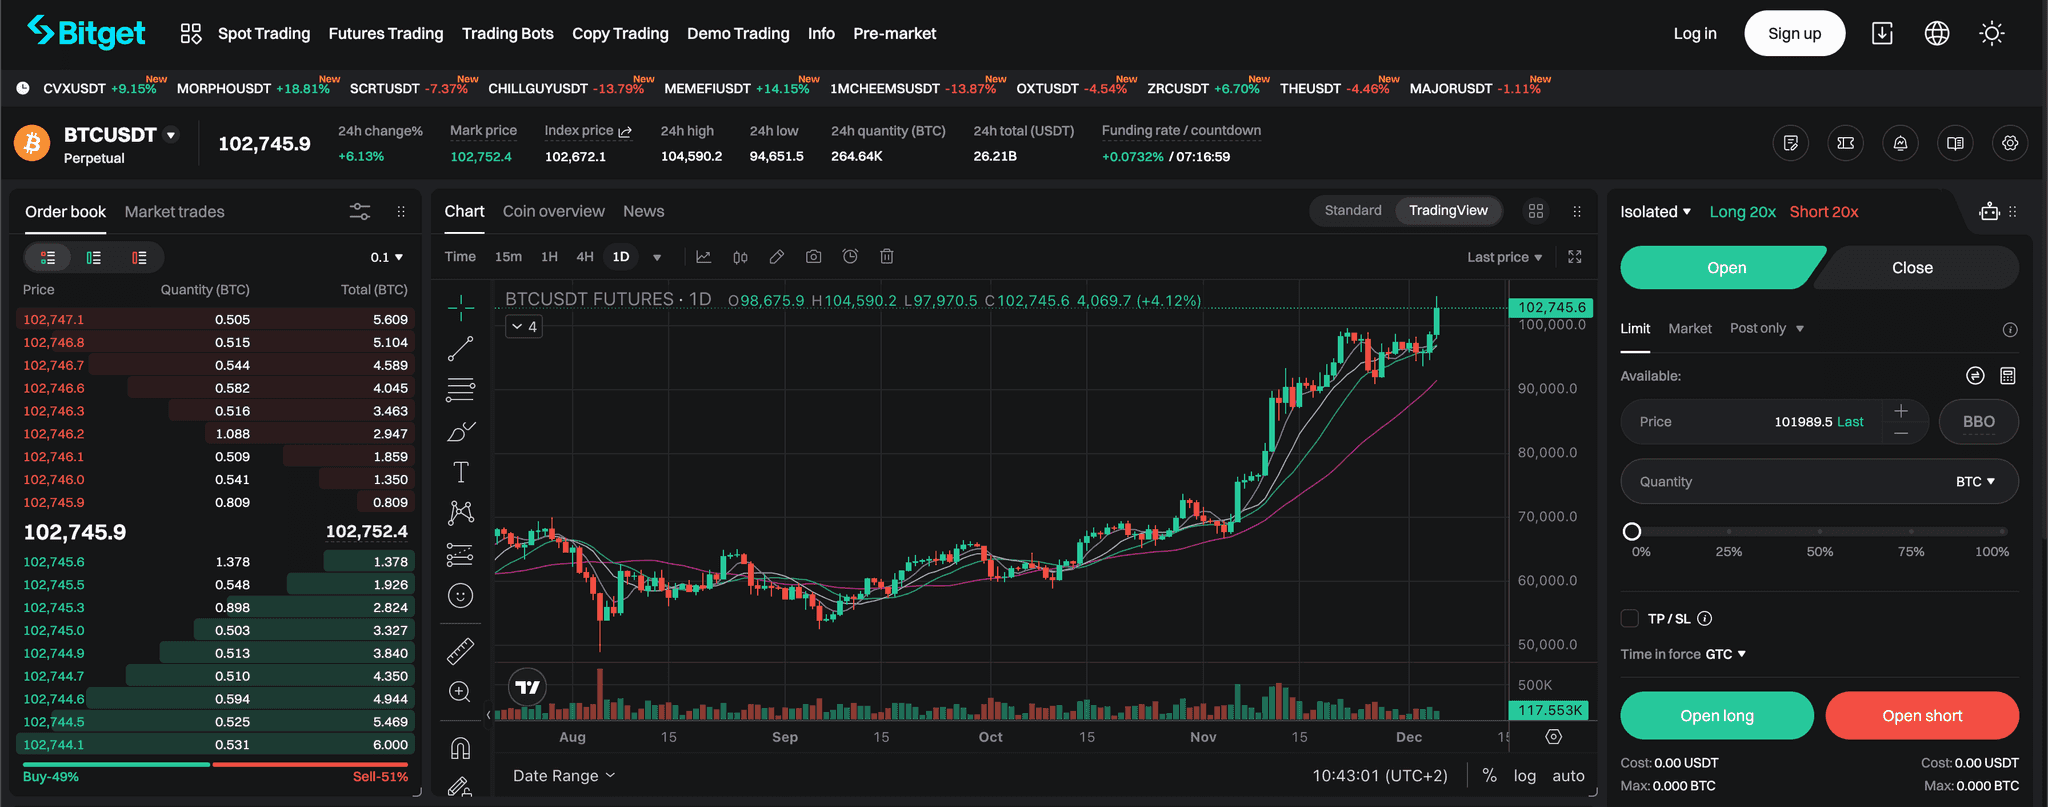Take chart snapshot with camera icon
2048x807 pixels.
pyautogui.click(x=814, y=257)
